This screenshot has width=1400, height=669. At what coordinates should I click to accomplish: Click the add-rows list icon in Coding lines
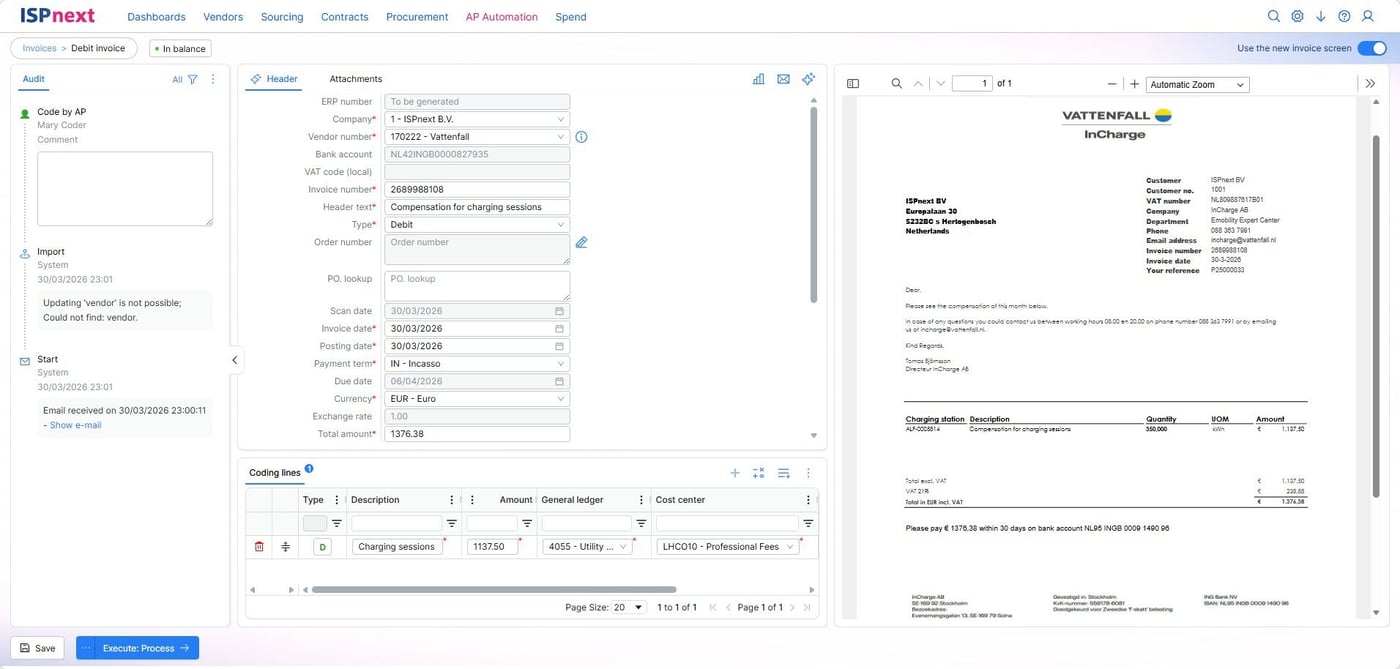click(x=784, y=473)
